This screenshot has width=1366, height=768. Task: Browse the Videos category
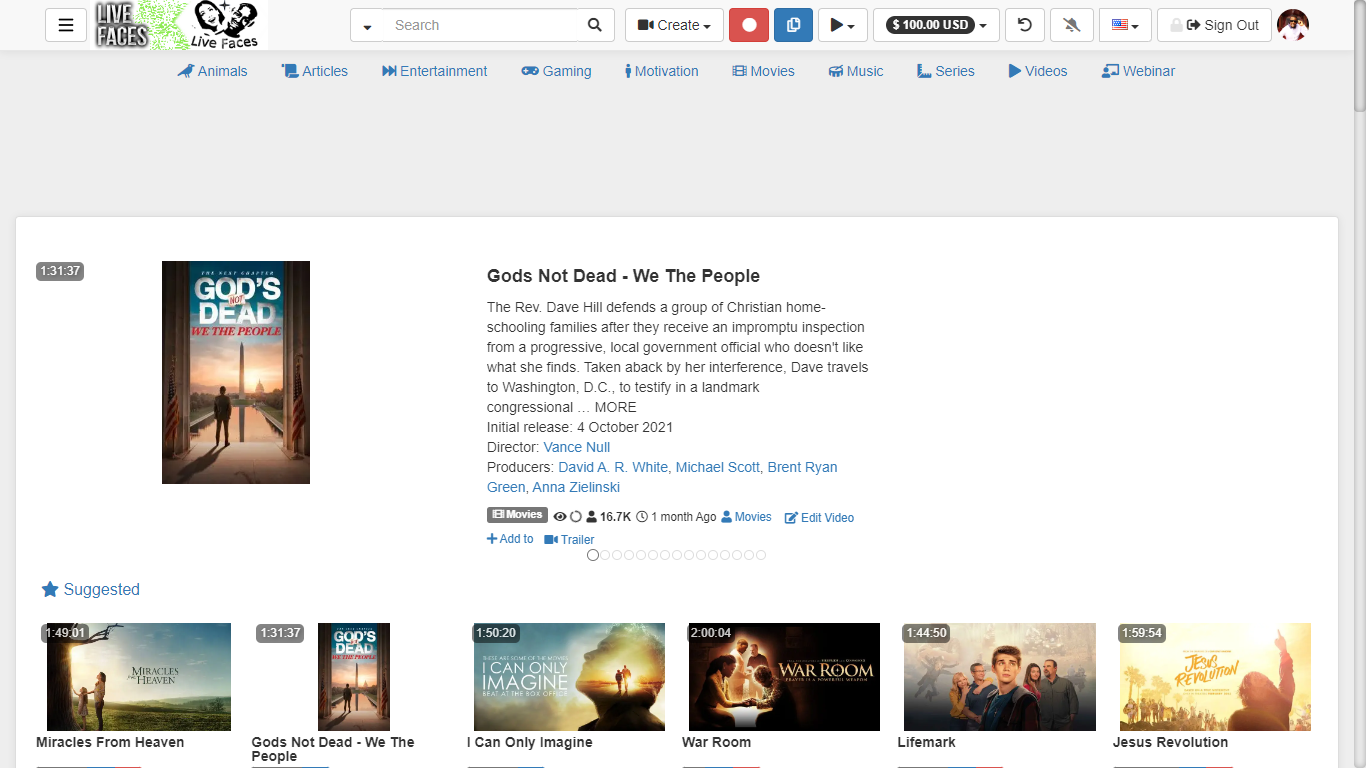1038,71
